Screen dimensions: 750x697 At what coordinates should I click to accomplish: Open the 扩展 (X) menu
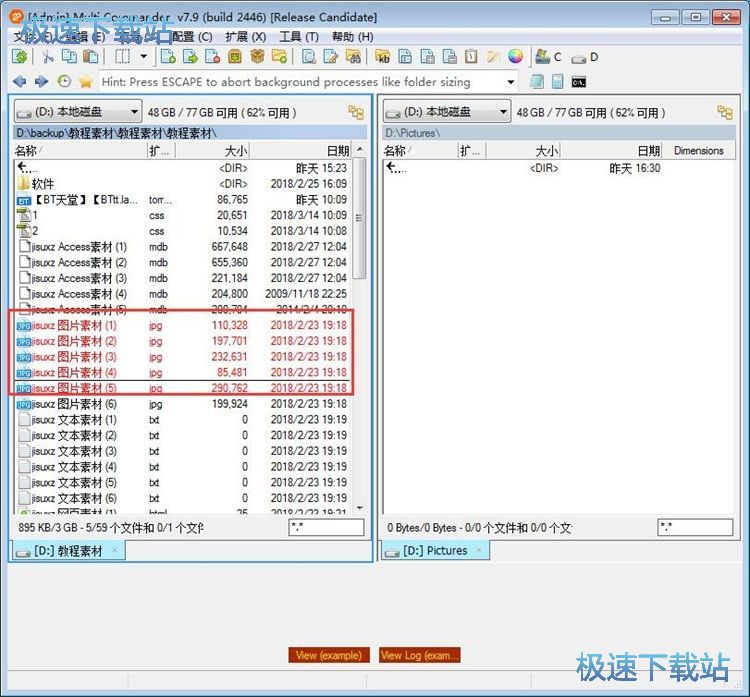coord(246,37)
